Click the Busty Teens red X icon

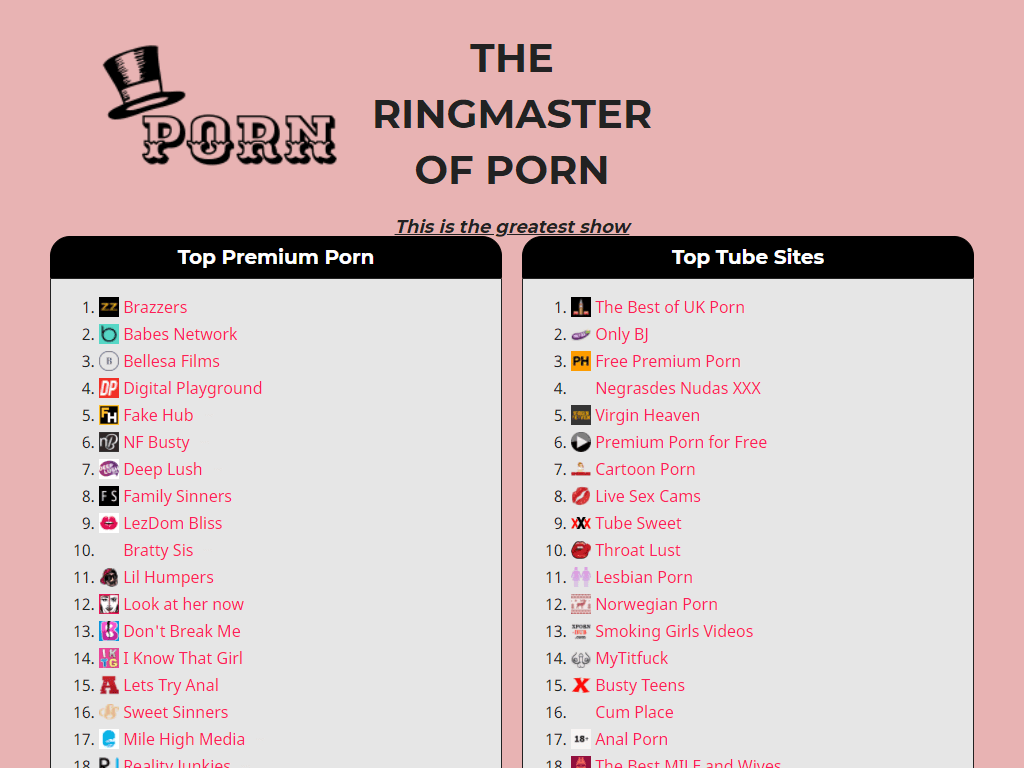(581, 685)
